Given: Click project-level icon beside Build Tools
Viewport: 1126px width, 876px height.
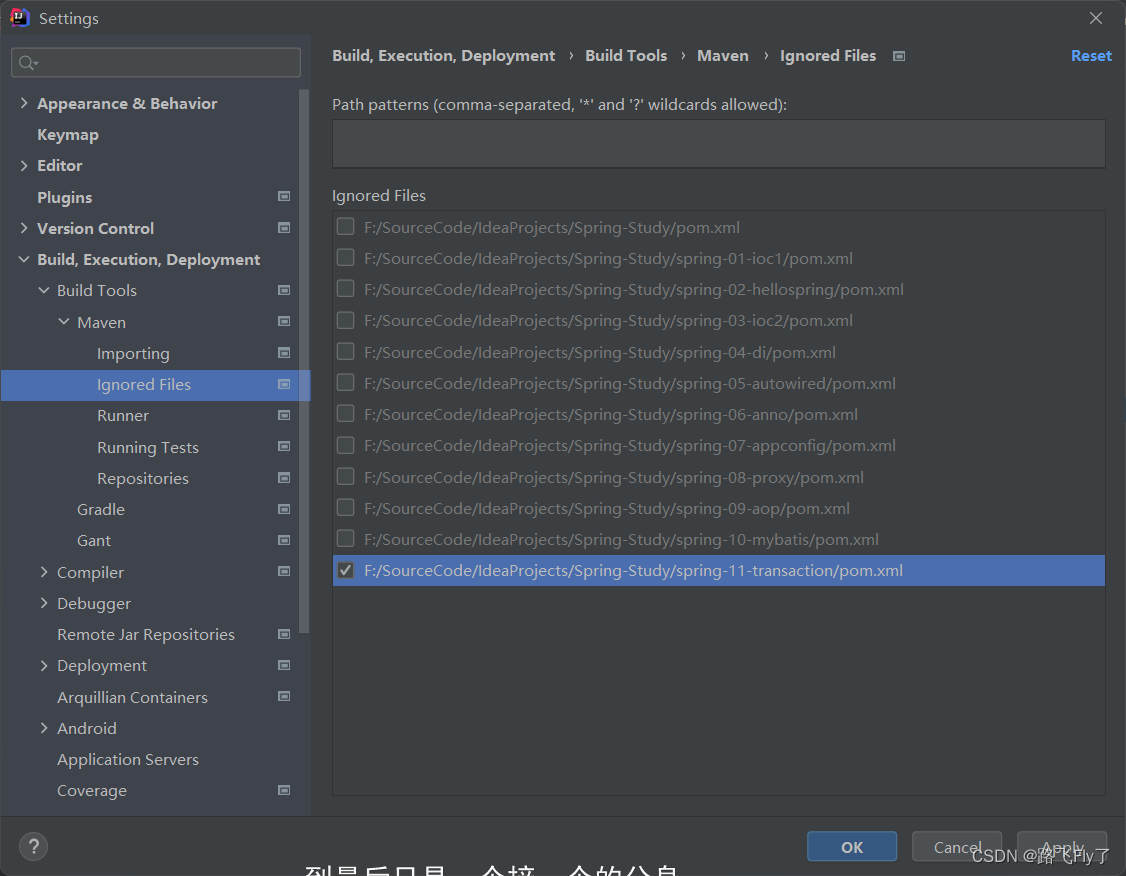Looking at the screenshot, I should point(284,290).
